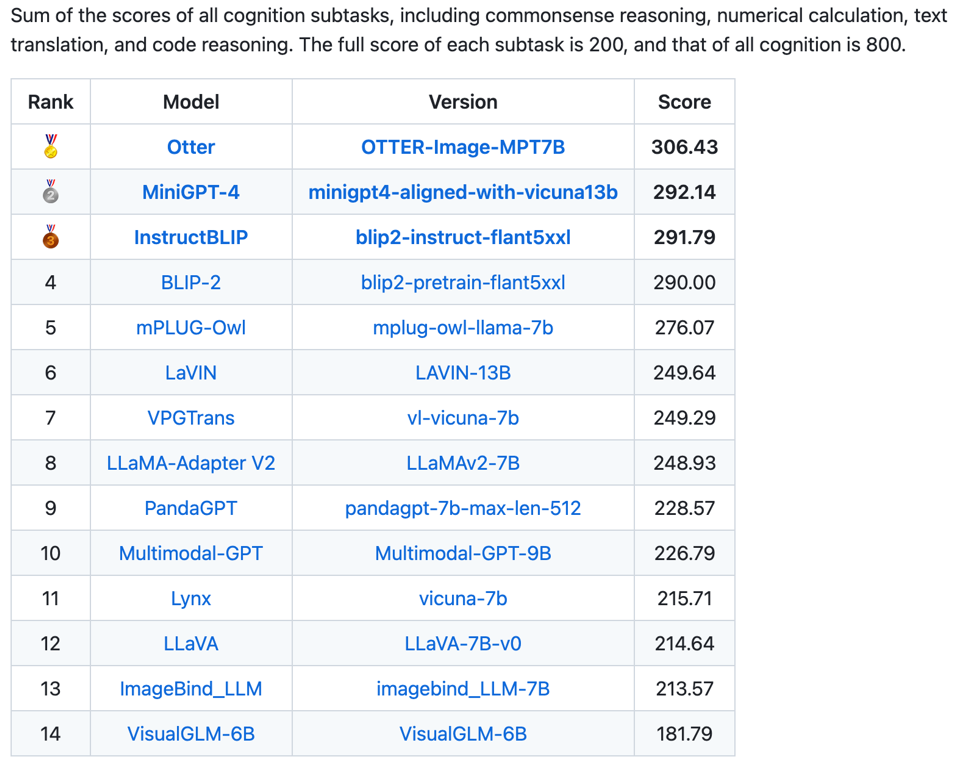Select the score 215.71

(x=684, y=598)
